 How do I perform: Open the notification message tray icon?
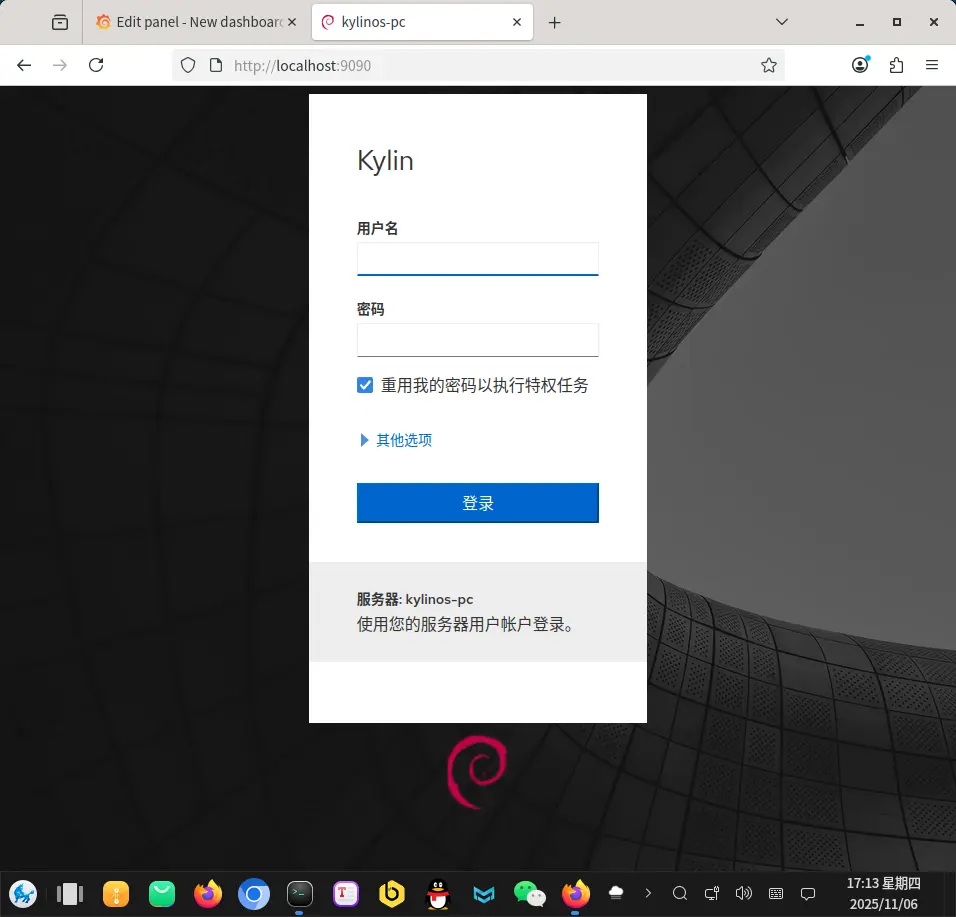click(x=808, y=894)
